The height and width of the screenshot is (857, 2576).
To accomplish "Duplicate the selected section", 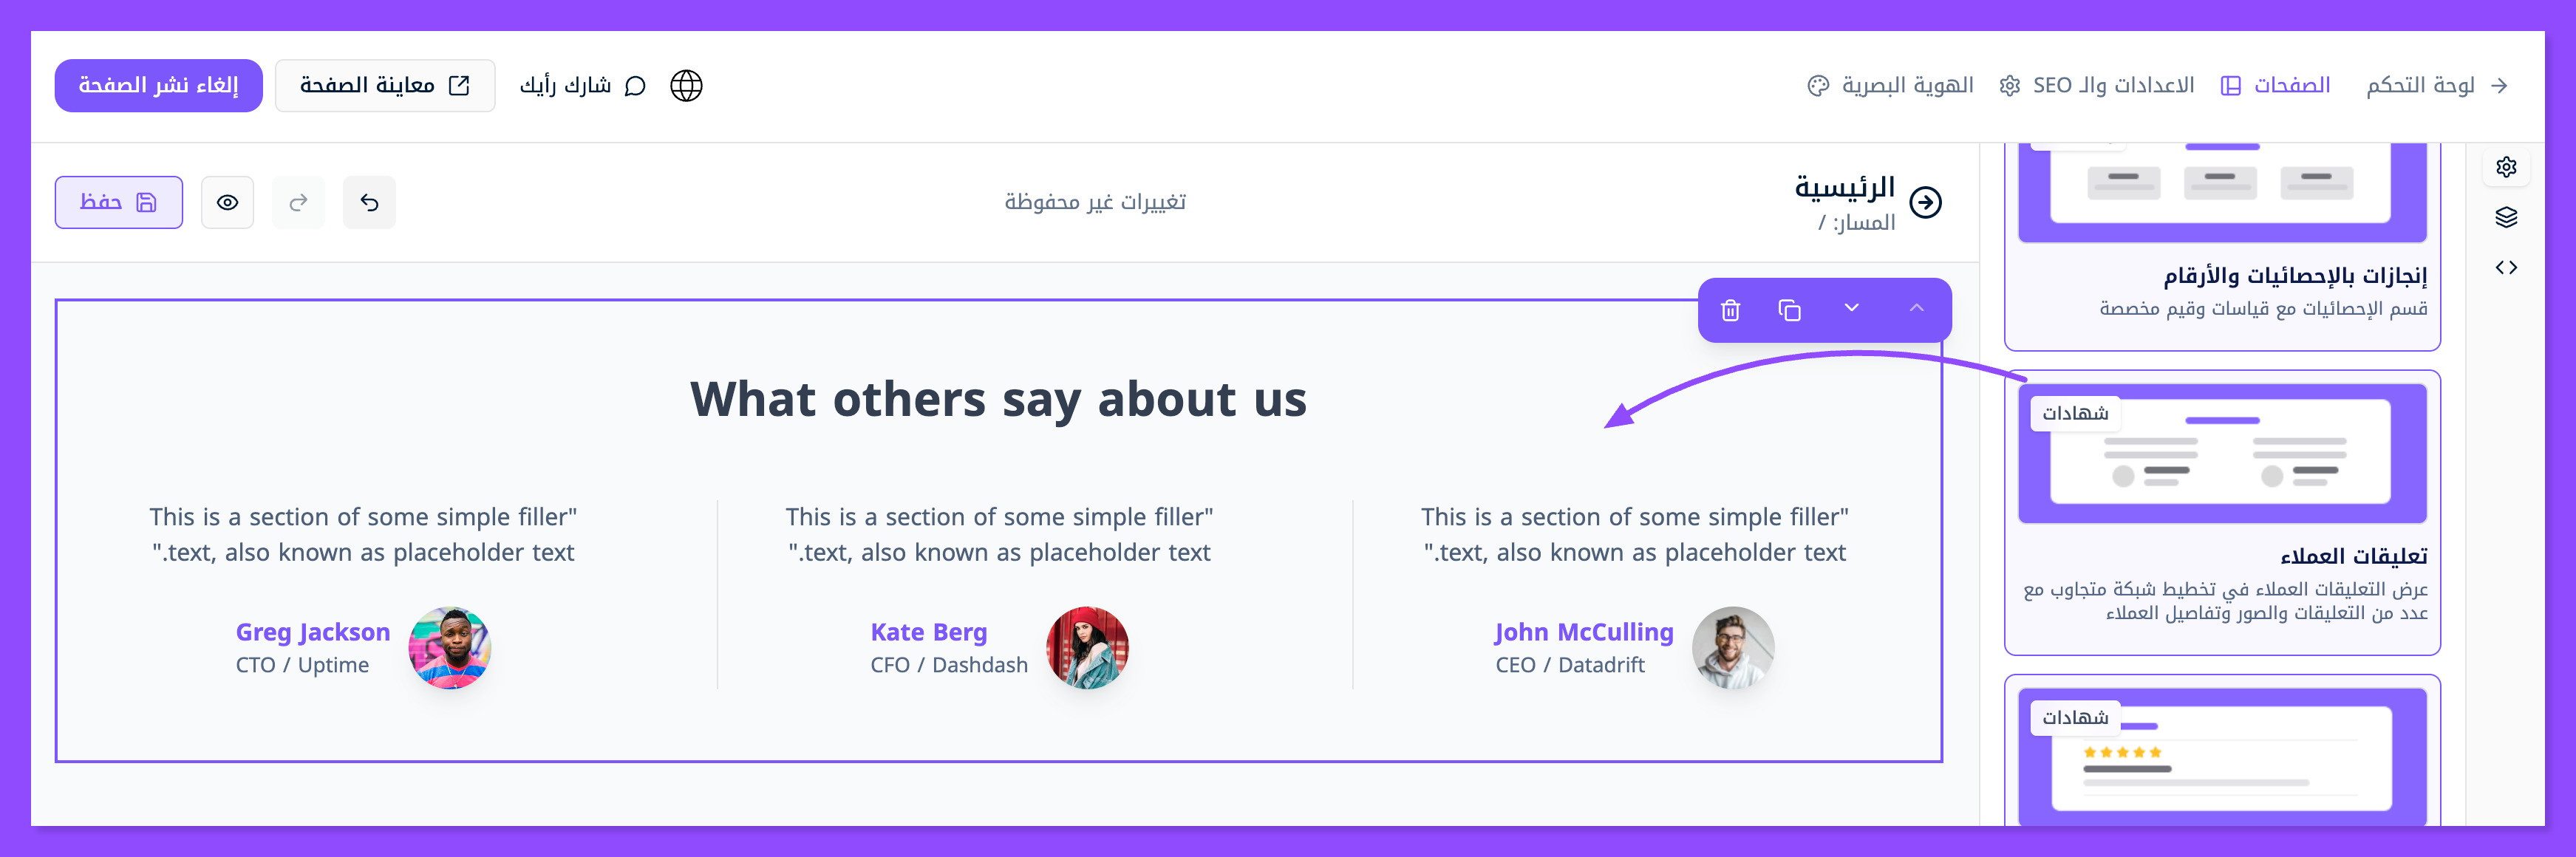I will (x=1789, y=310).
